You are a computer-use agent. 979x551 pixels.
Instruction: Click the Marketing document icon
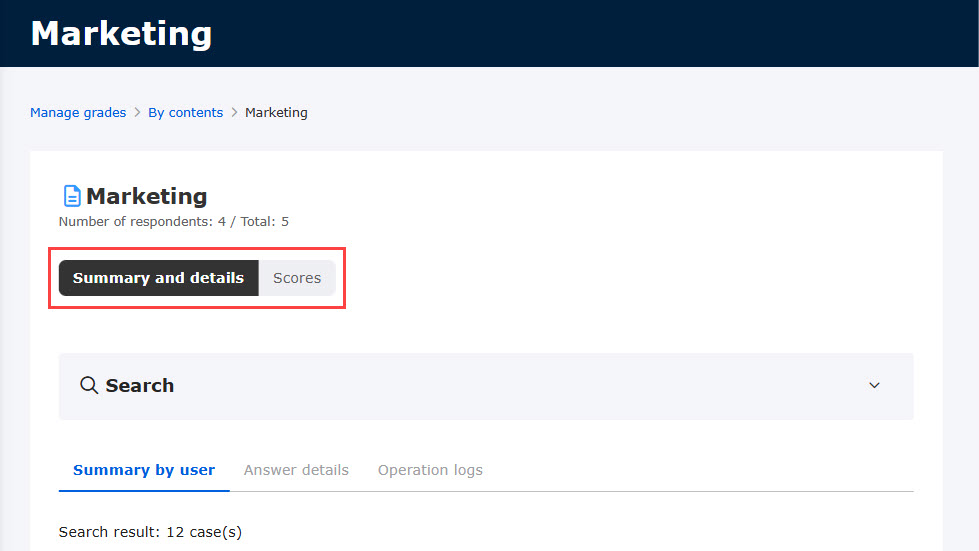click(72, 196)
